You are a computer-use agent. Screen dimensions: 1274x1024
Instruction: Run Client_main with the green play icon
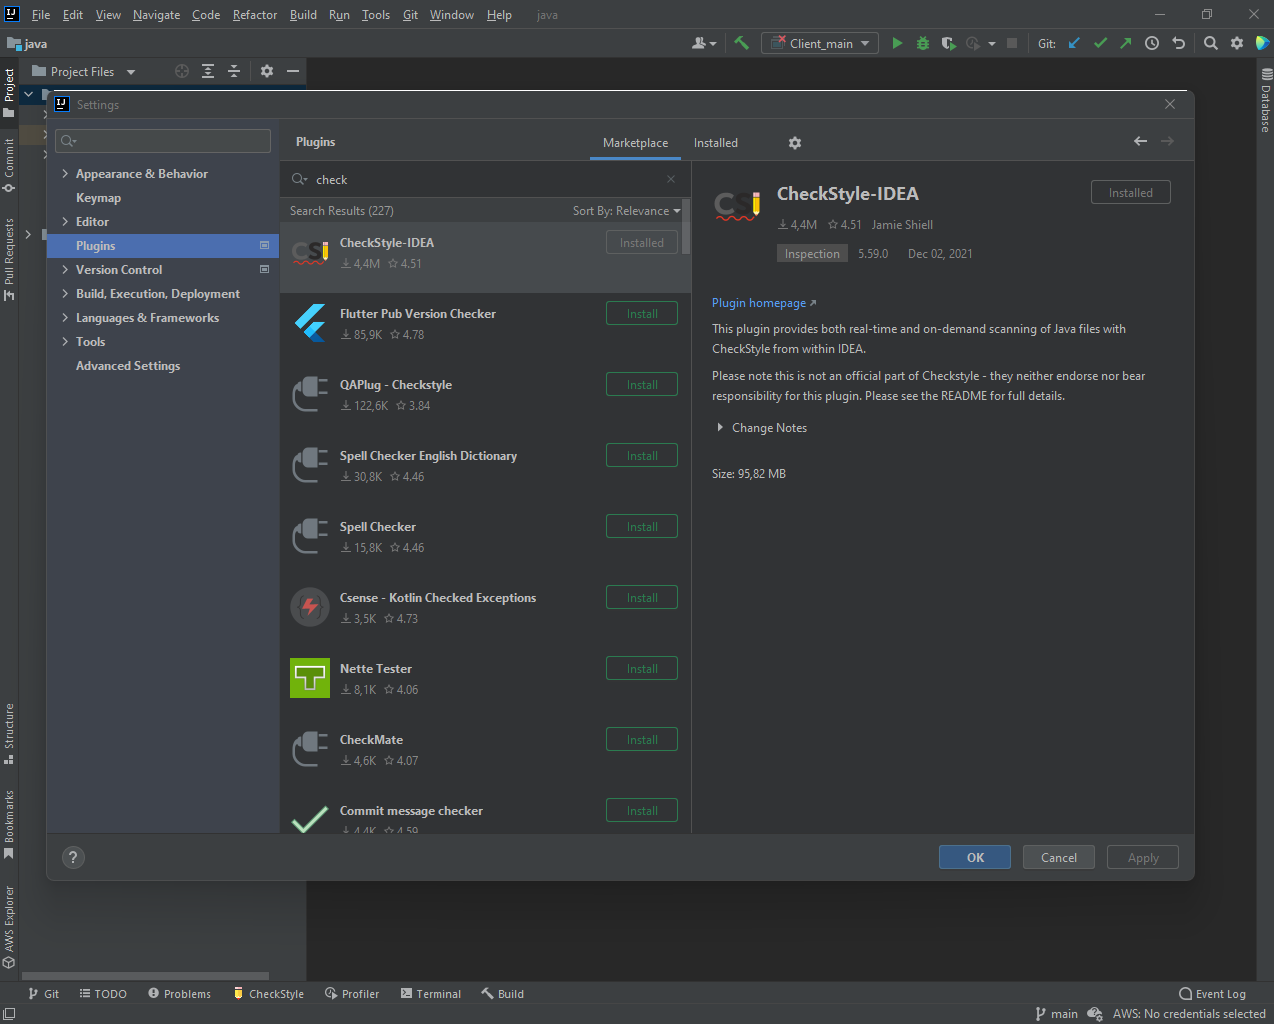click(x=897, y=43)
